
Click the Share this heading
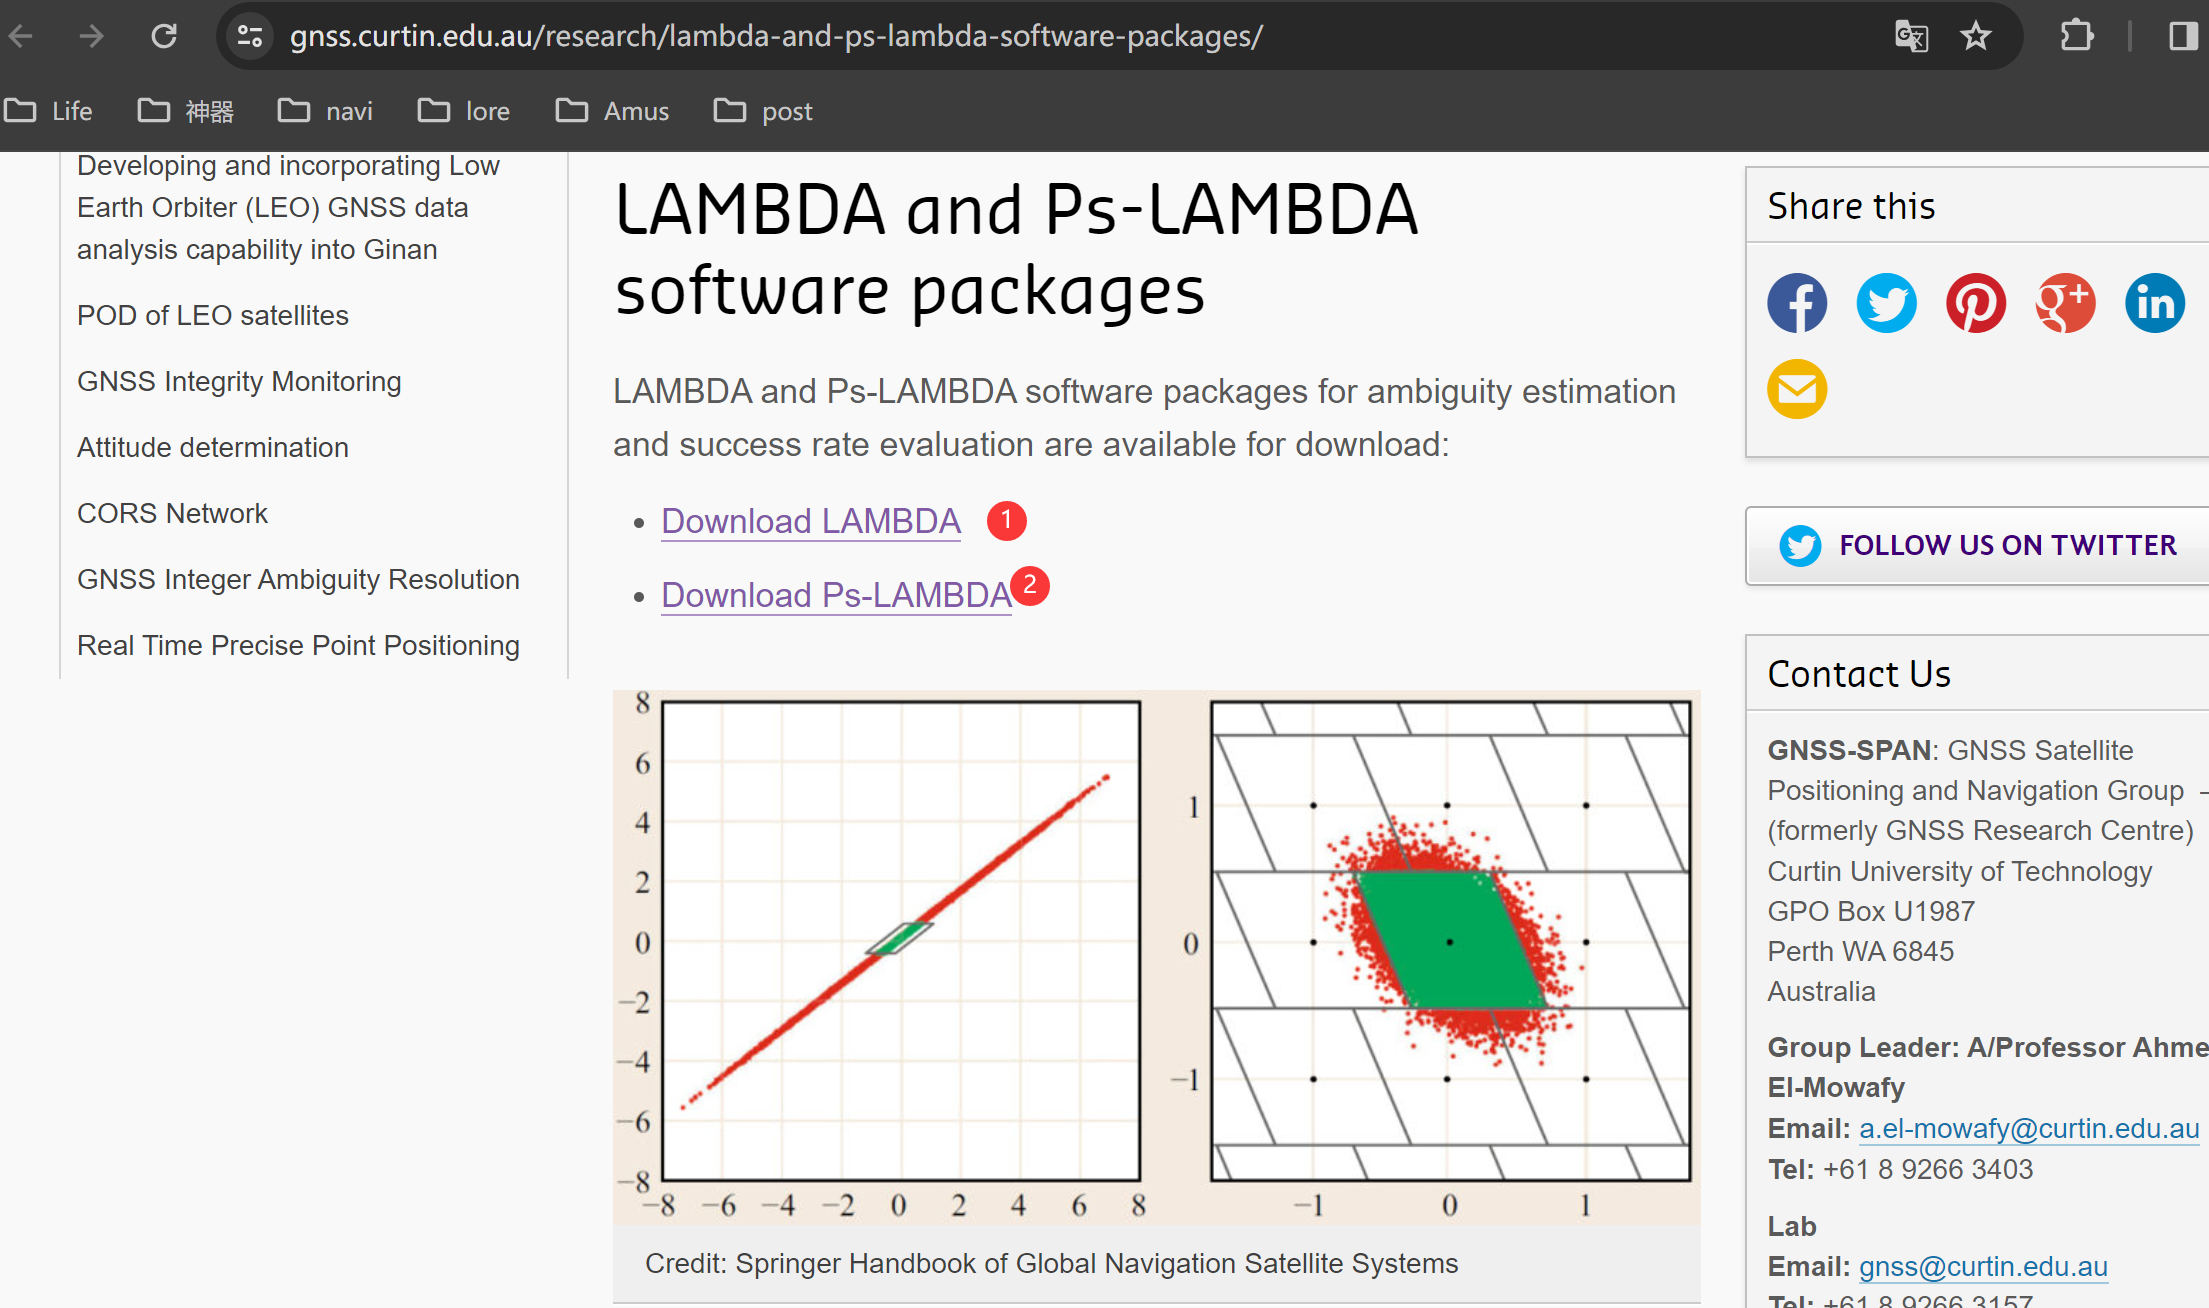(1851, 206)
